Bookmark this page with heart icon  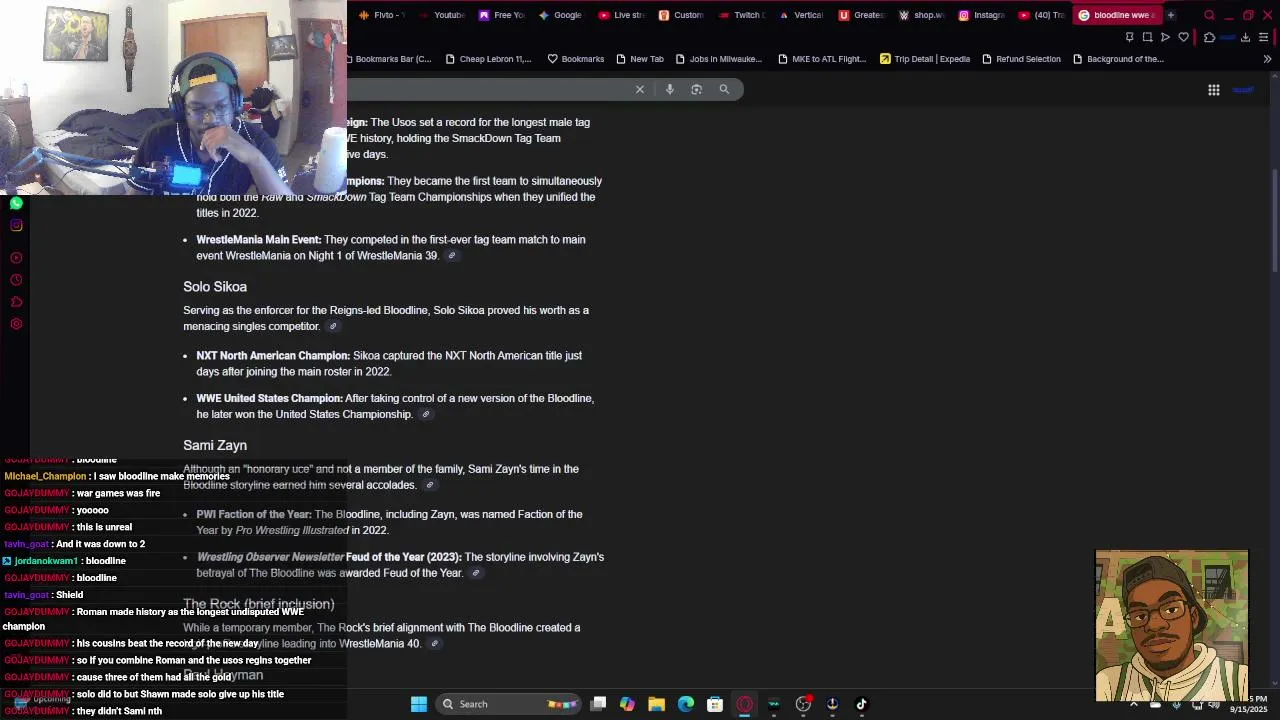click(x=1183, y=37)
